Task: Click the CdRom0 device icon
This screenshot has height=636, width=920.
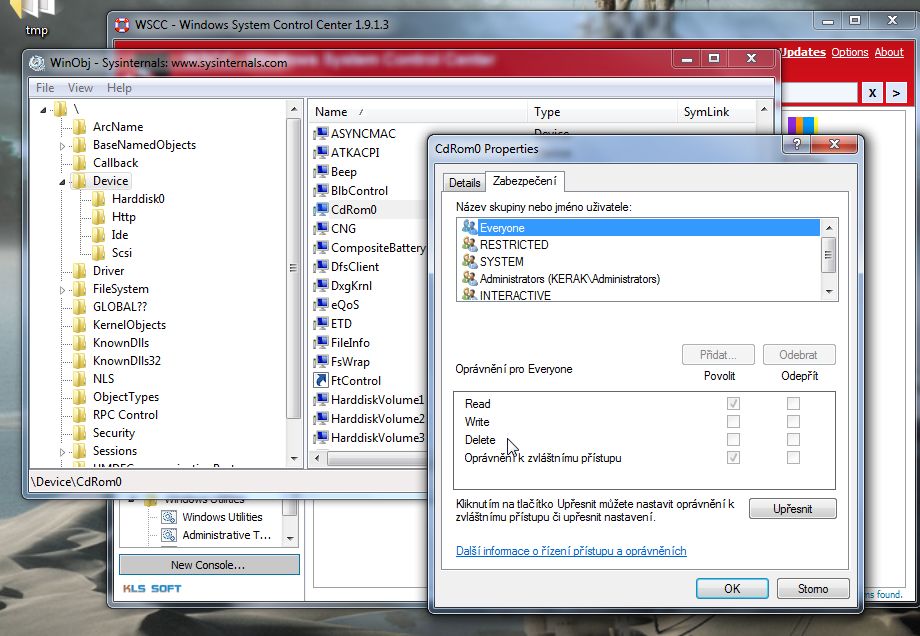Action: [321, 210]
